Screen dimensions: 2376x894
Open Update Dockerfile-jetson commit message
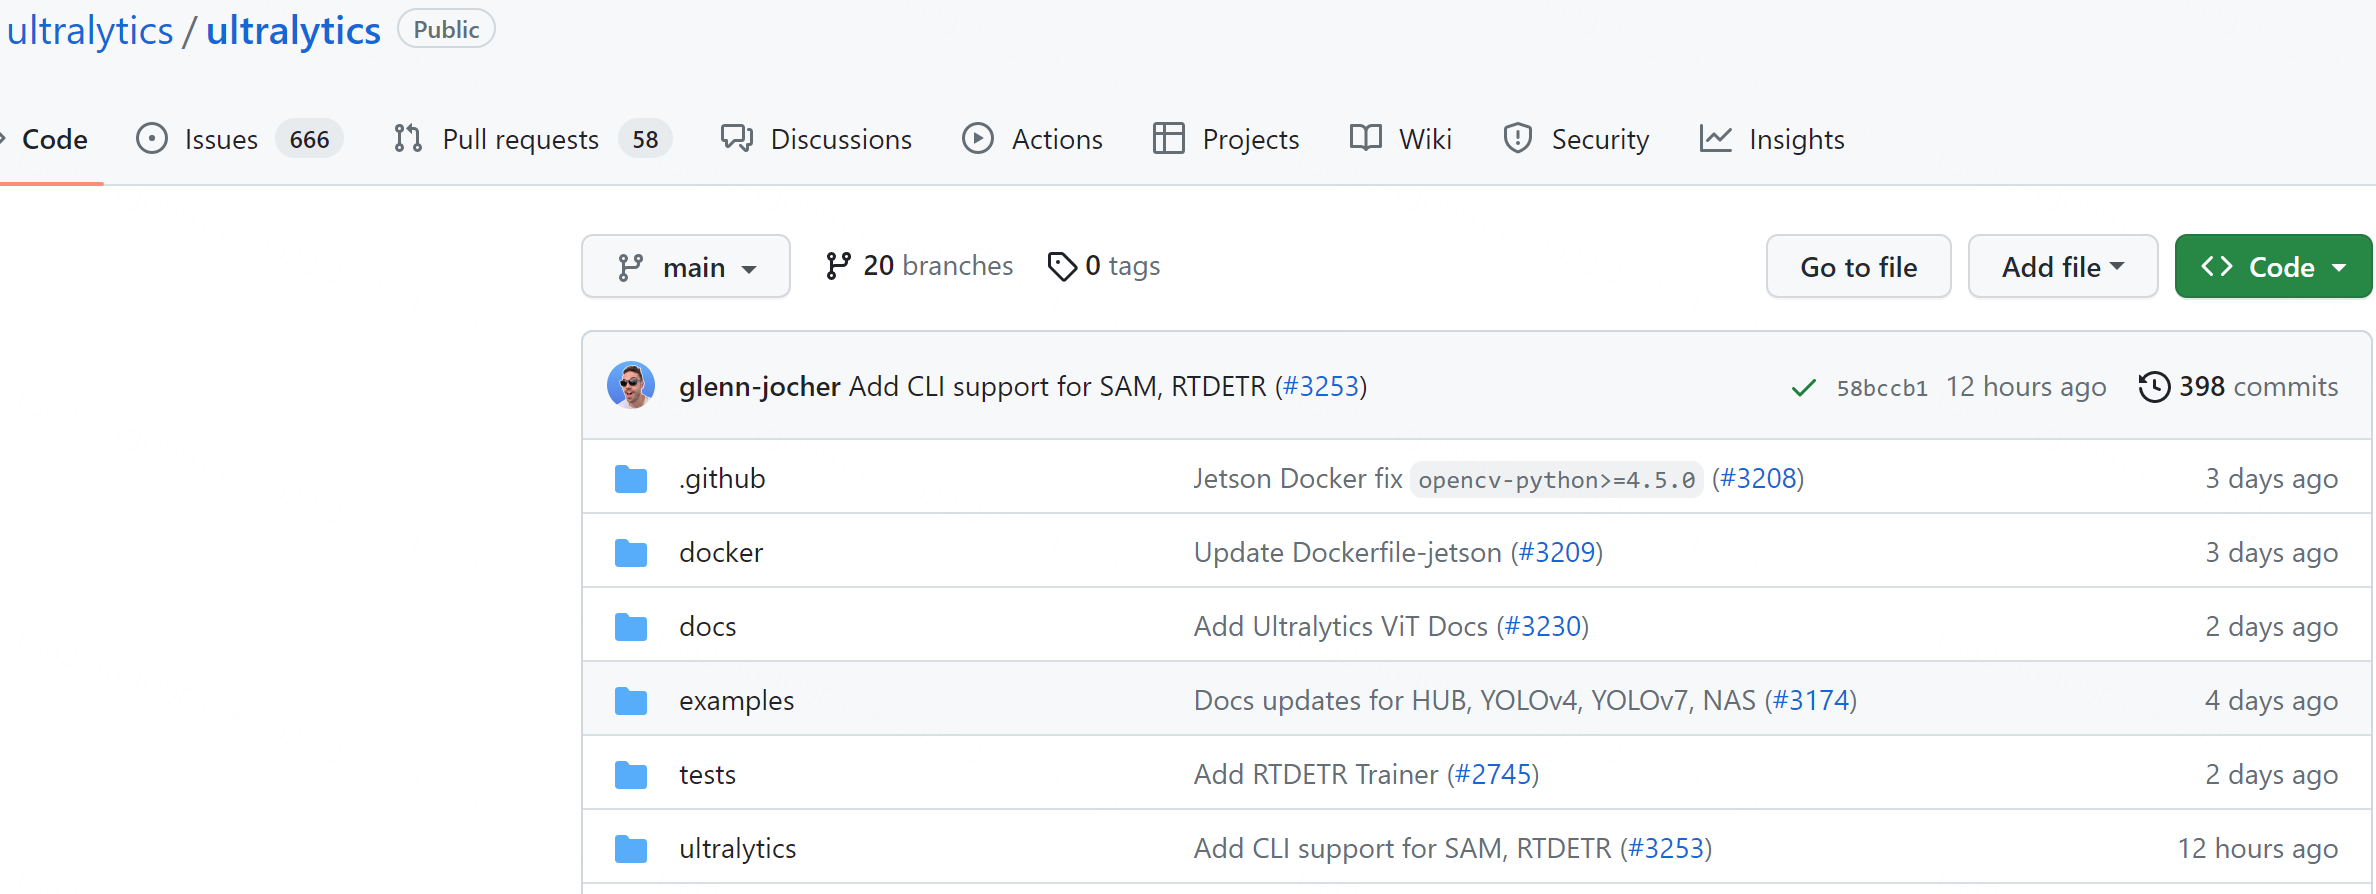click(x=1348, y=552)
